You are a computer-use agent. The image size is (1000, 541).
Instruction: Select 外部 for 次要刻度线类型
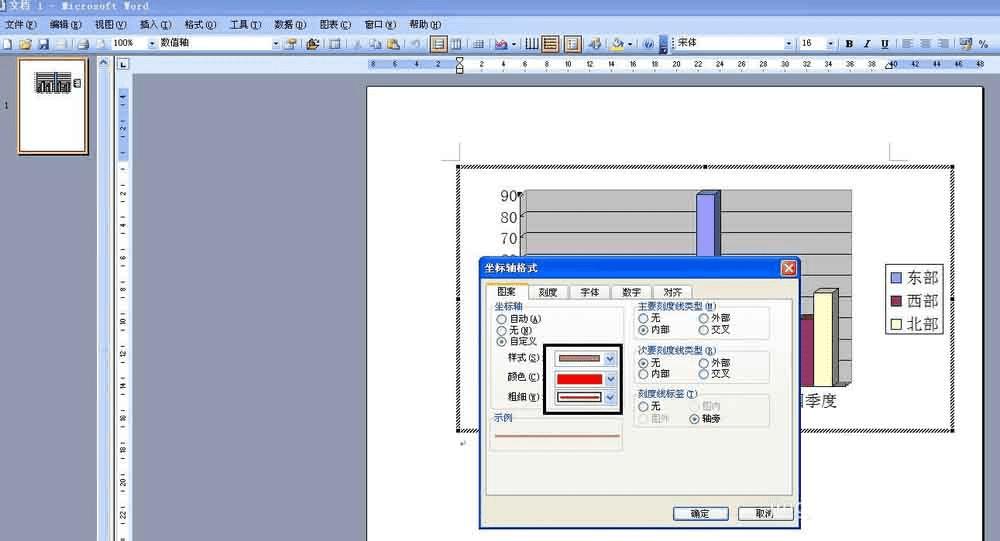pyautogui.click(x=703, y=362)
